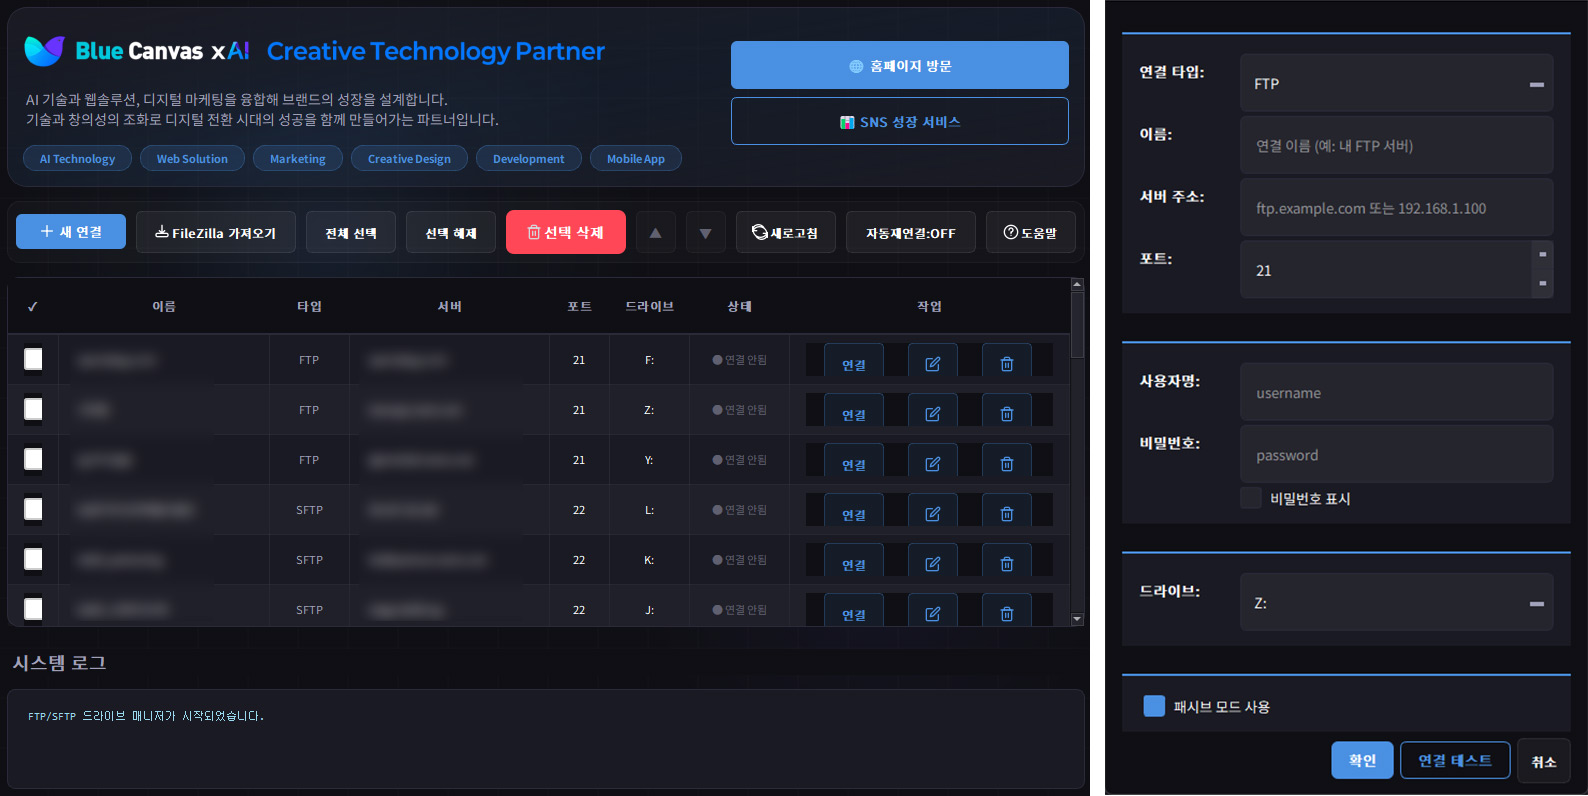1588x796 pixels.
Task: Select the Creative Design tag
Action: click(x=409, y=159)
